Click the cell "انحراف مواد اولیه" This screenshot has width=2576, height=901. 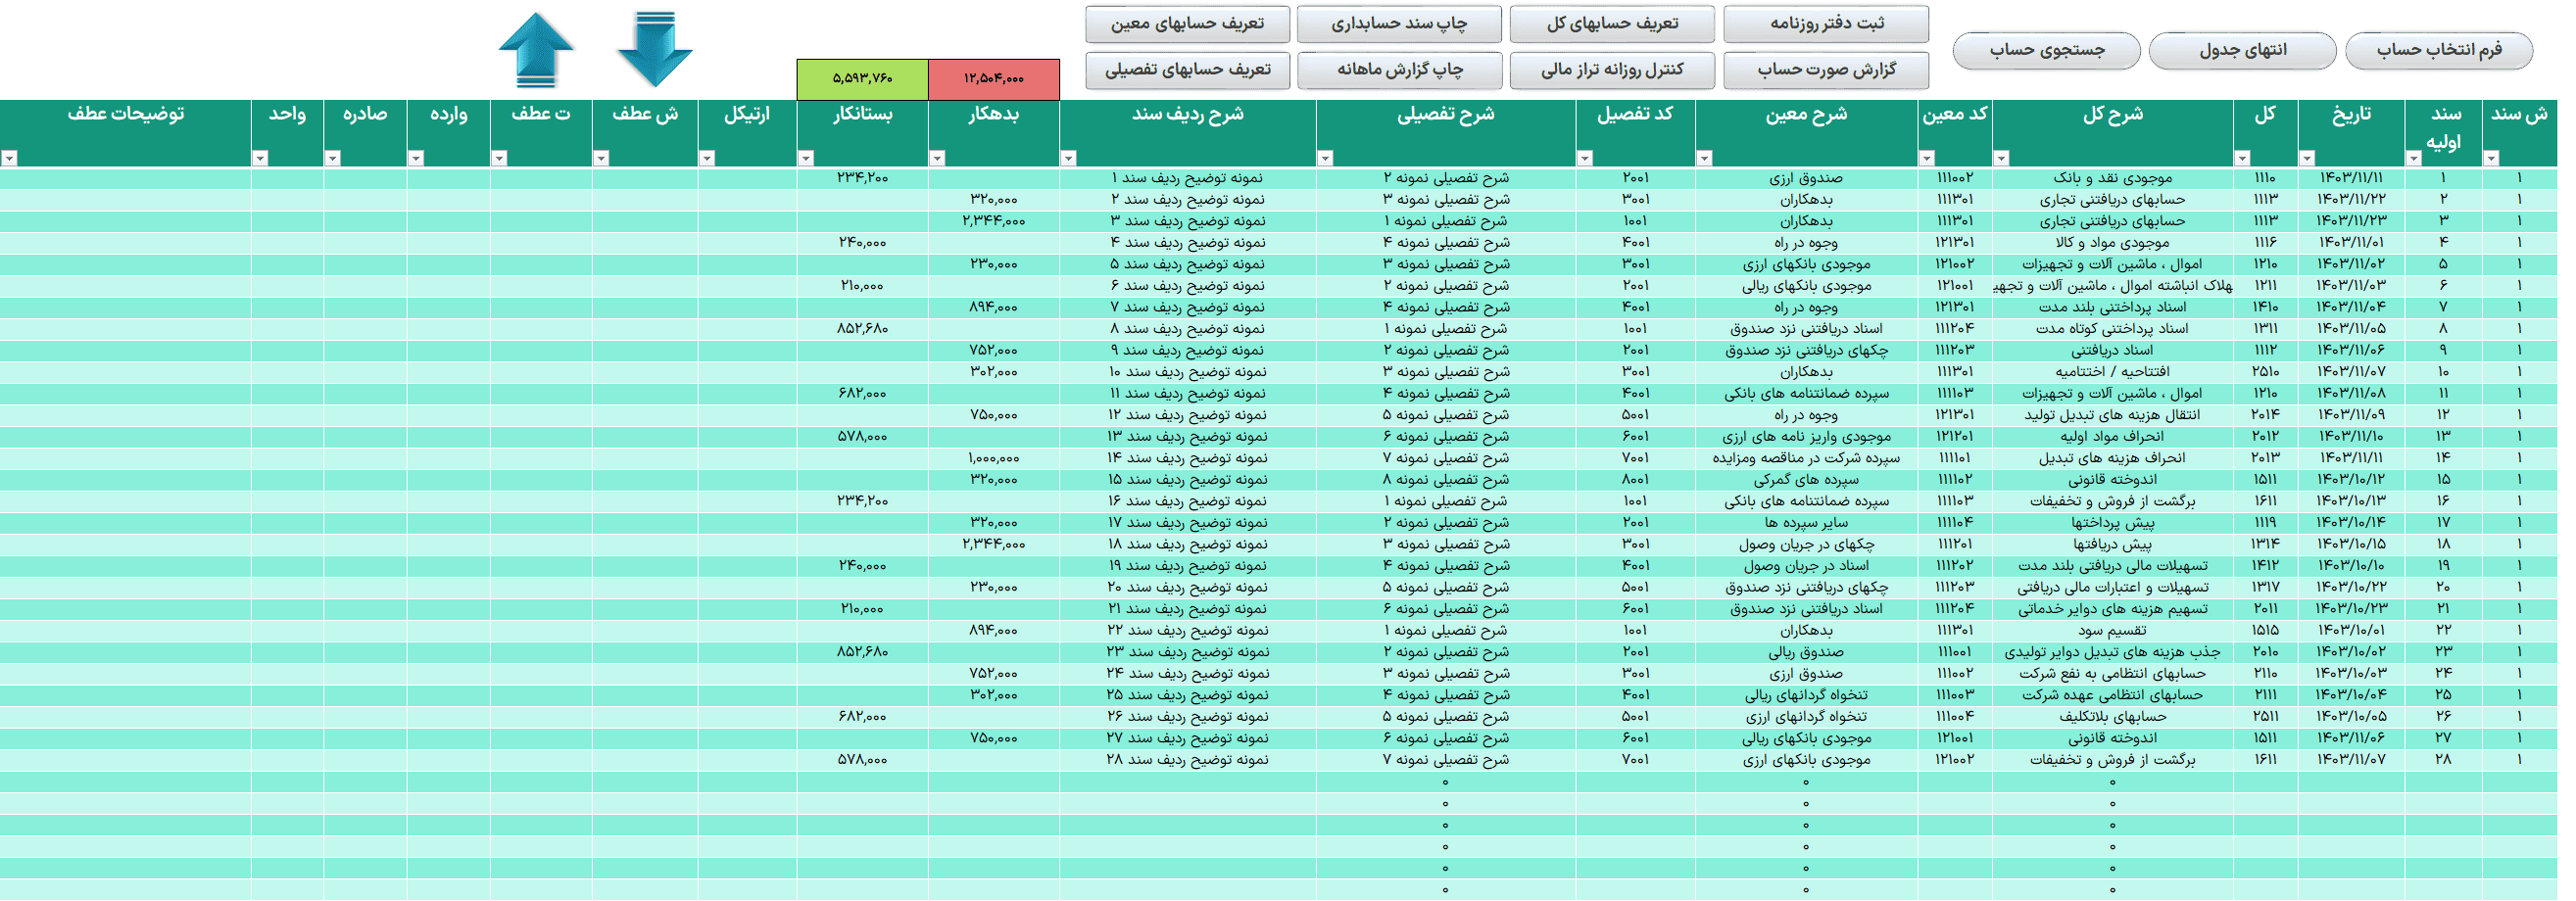[x=2112, y=437]
